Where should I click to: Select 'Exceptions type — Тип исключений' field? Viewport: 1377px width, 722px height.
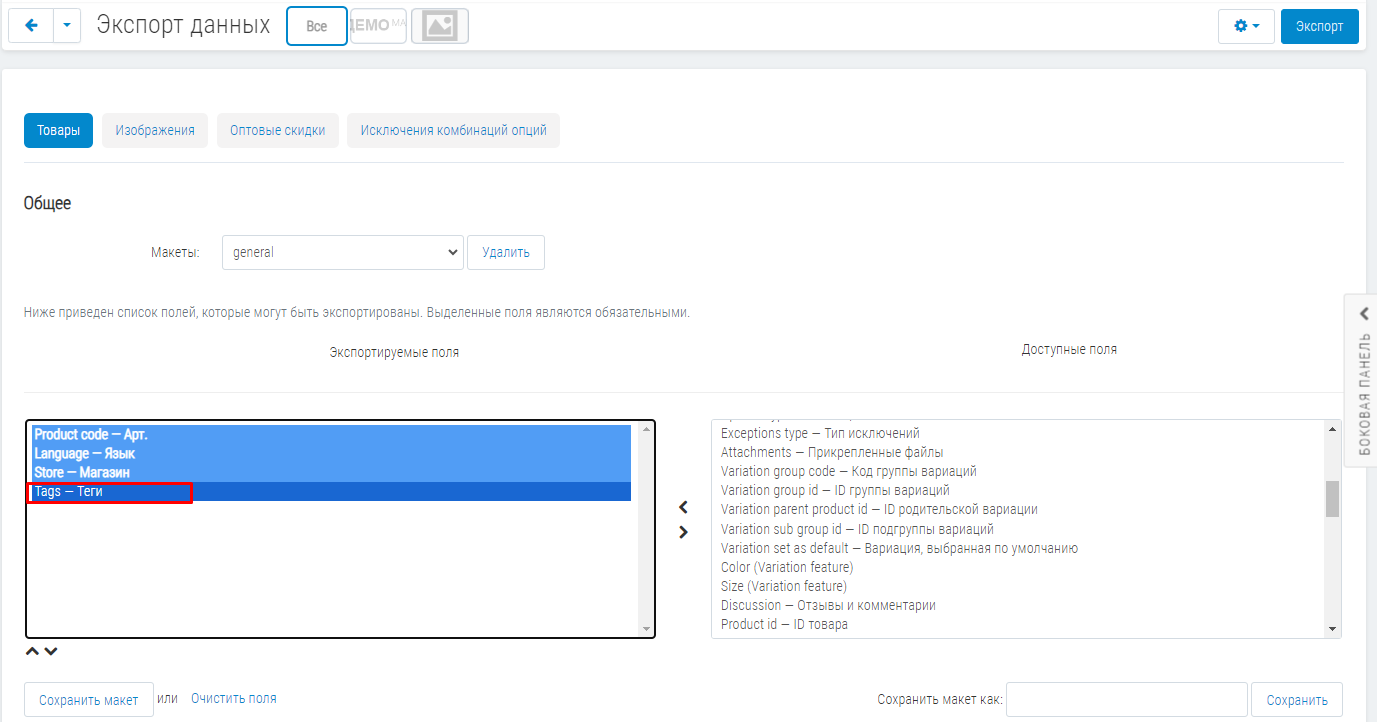[x=1018, y=433]
